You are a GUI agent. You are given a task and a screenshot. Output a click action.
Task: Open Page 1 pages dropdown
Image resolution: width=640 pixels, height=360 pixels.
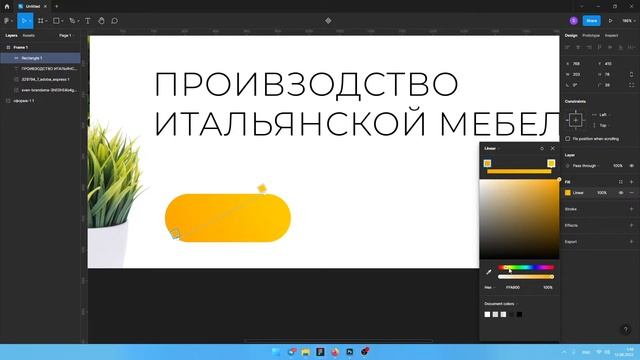pos(66,36)
